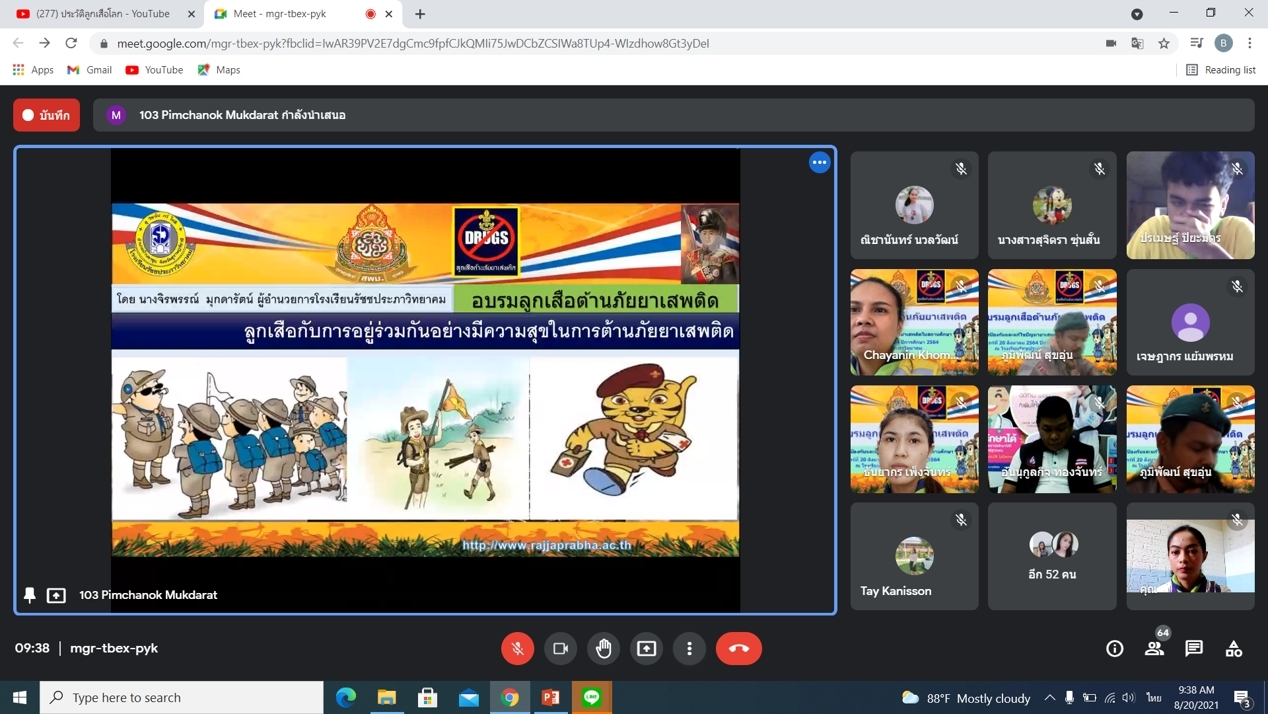
Task: Click the red recording indicator button
Action: coord(46,115)
